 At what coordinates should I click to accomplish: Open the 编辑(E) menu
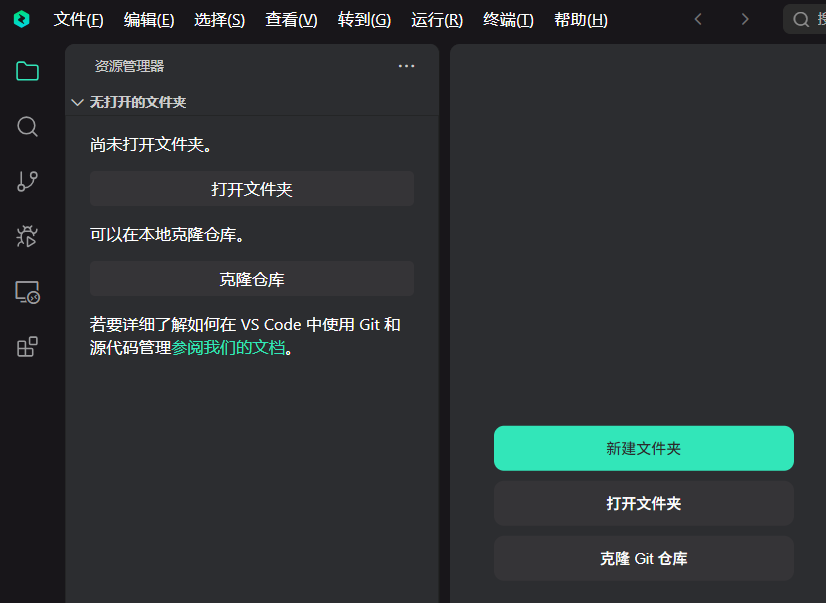[149, 20]
